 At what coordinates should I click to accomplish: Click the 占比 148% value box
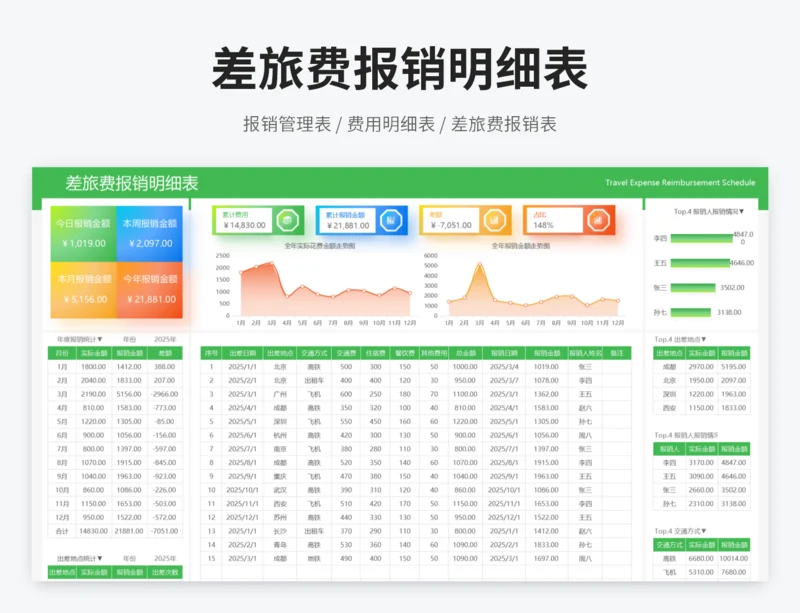554,220
